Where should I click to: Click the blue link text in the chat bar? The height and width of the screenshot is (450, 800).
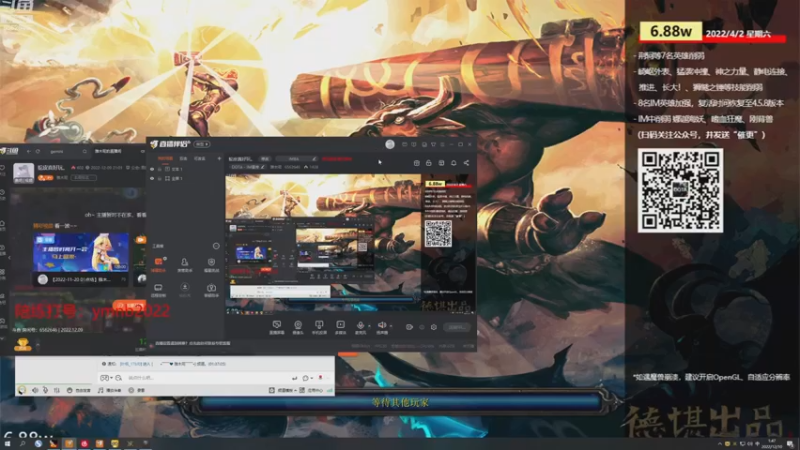click(x=136, y=364)
